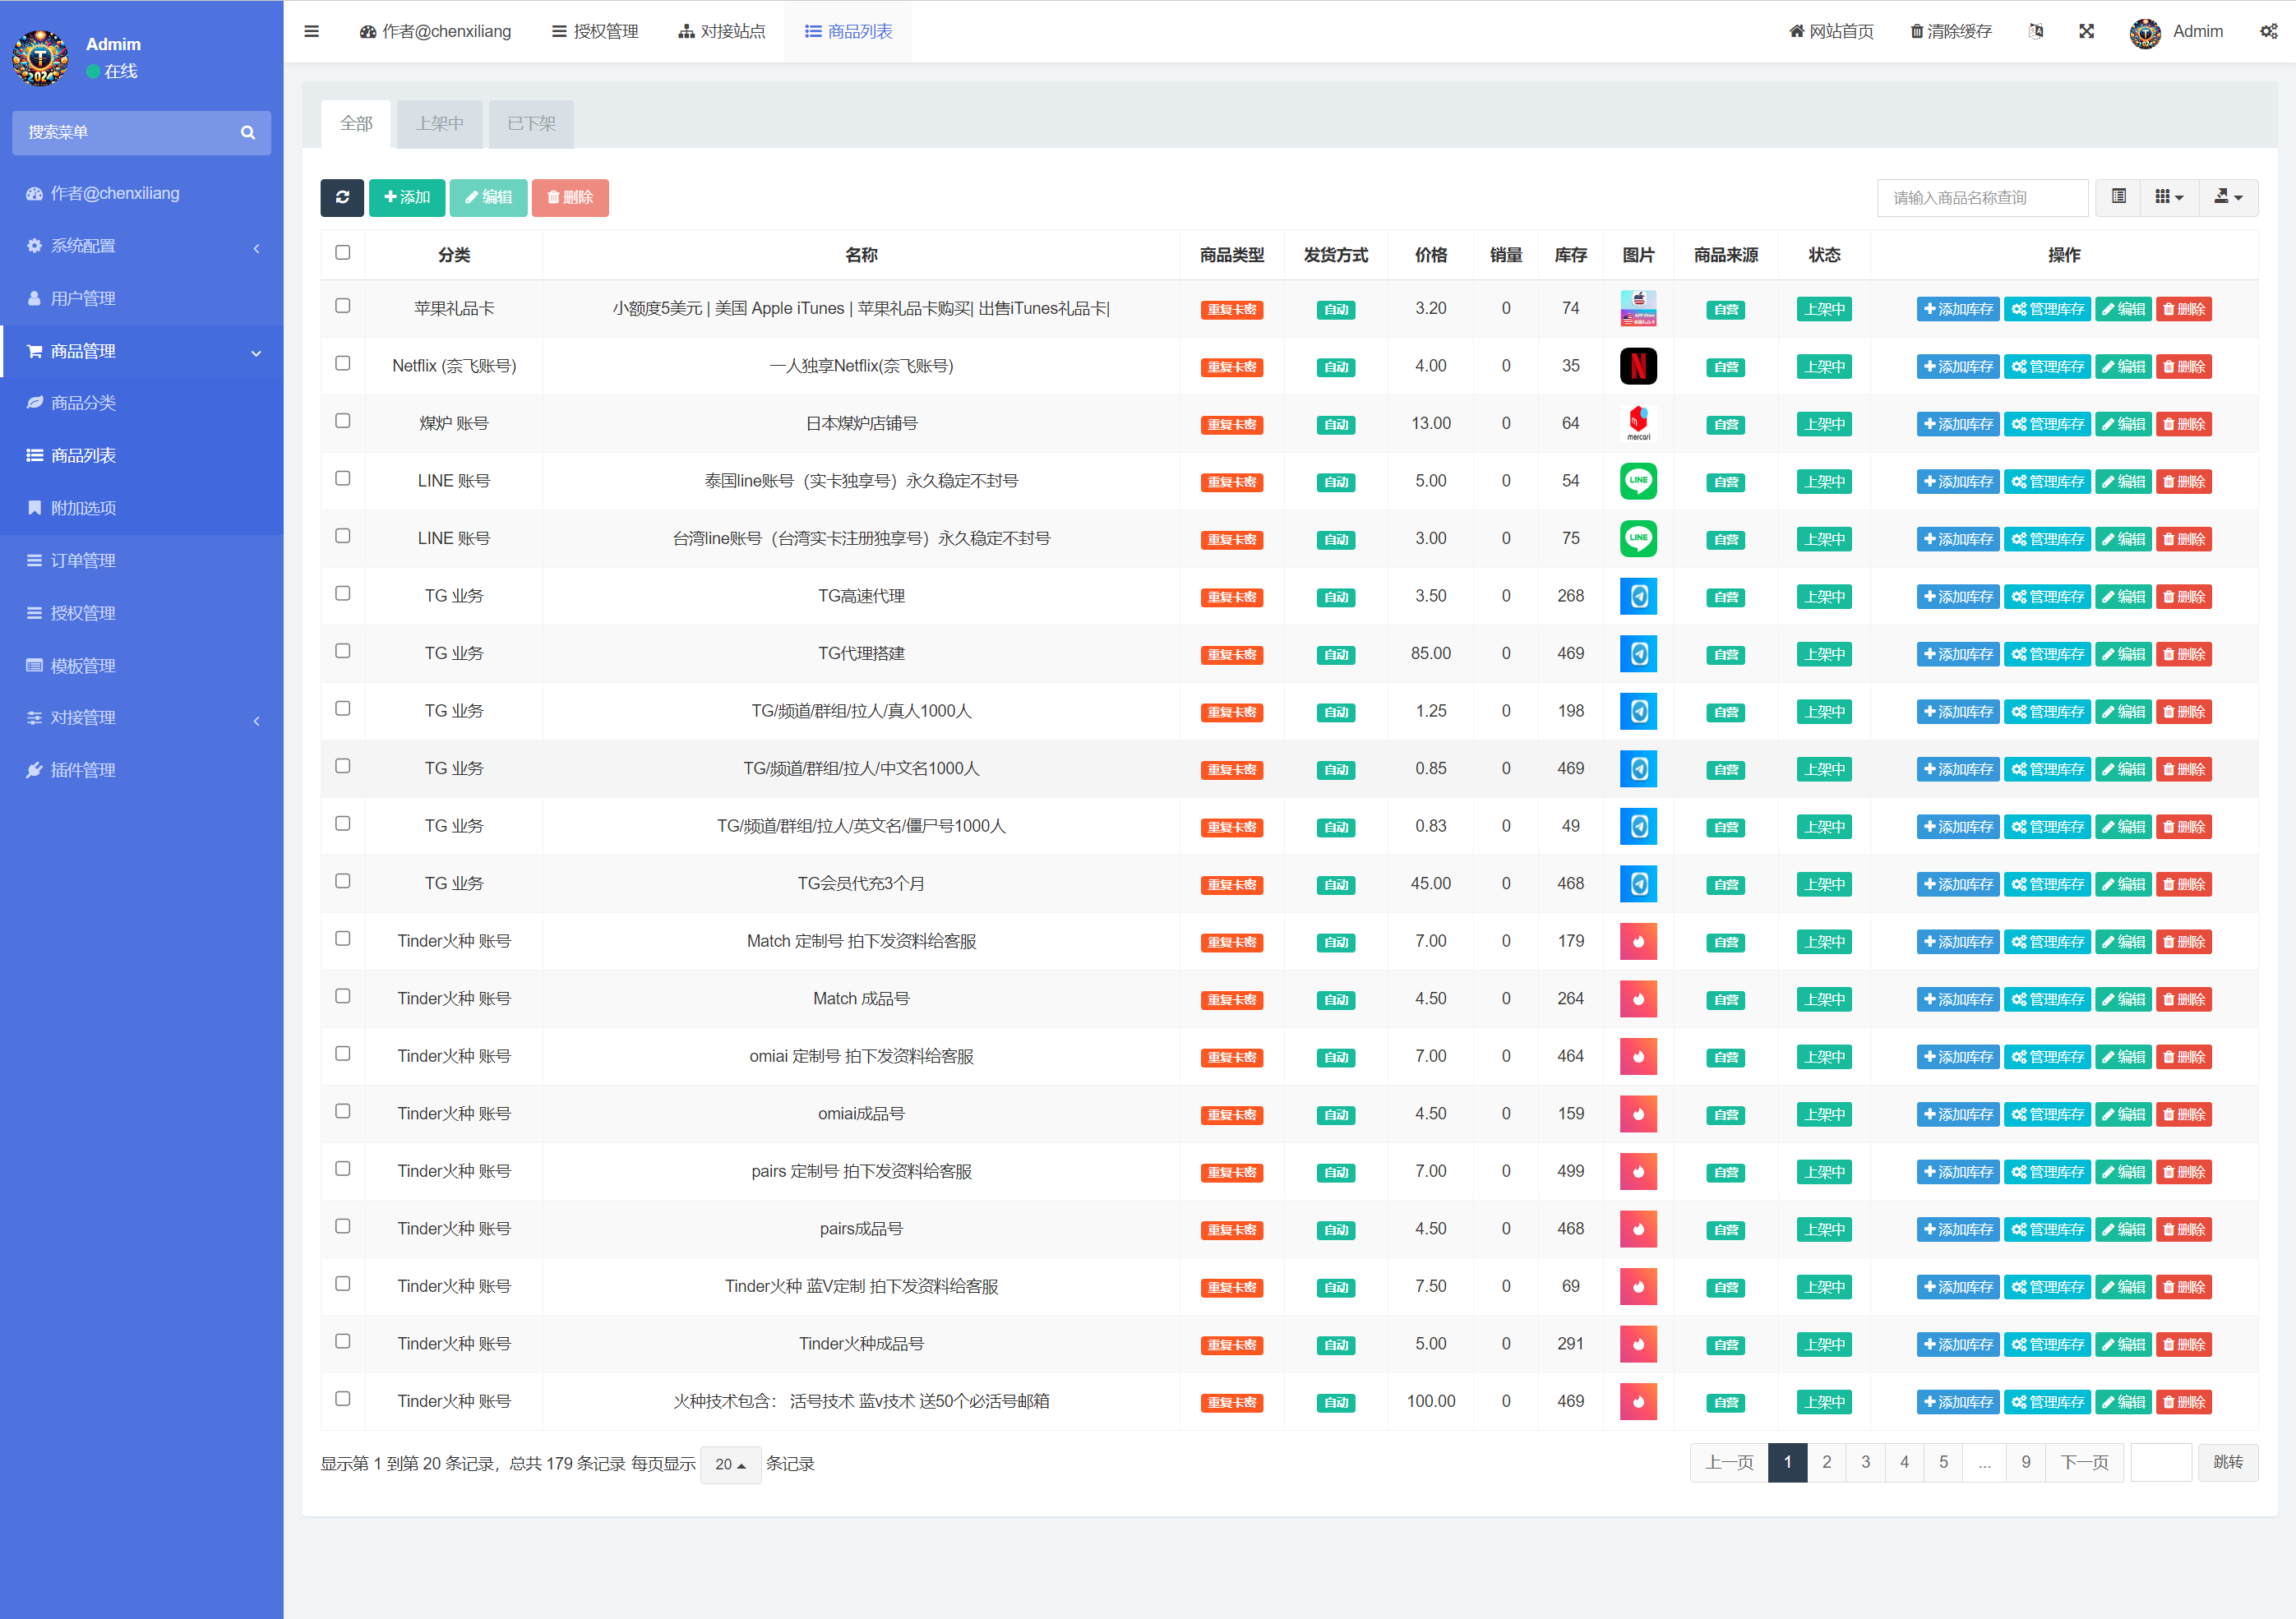Open the image for the Thailand line account row

click(1638, 481)
